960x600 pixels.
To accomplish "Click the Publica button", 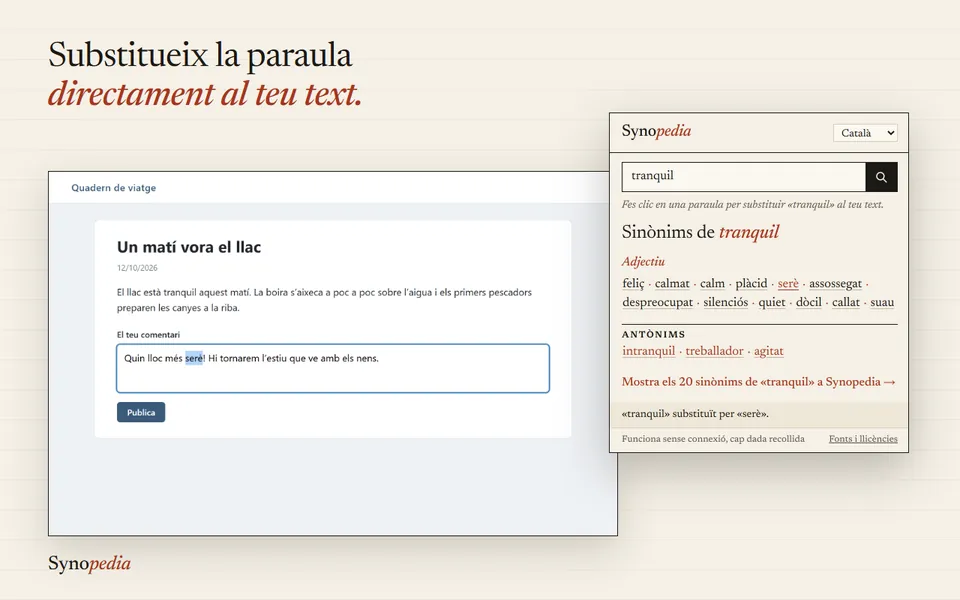I will coord(141,412).
